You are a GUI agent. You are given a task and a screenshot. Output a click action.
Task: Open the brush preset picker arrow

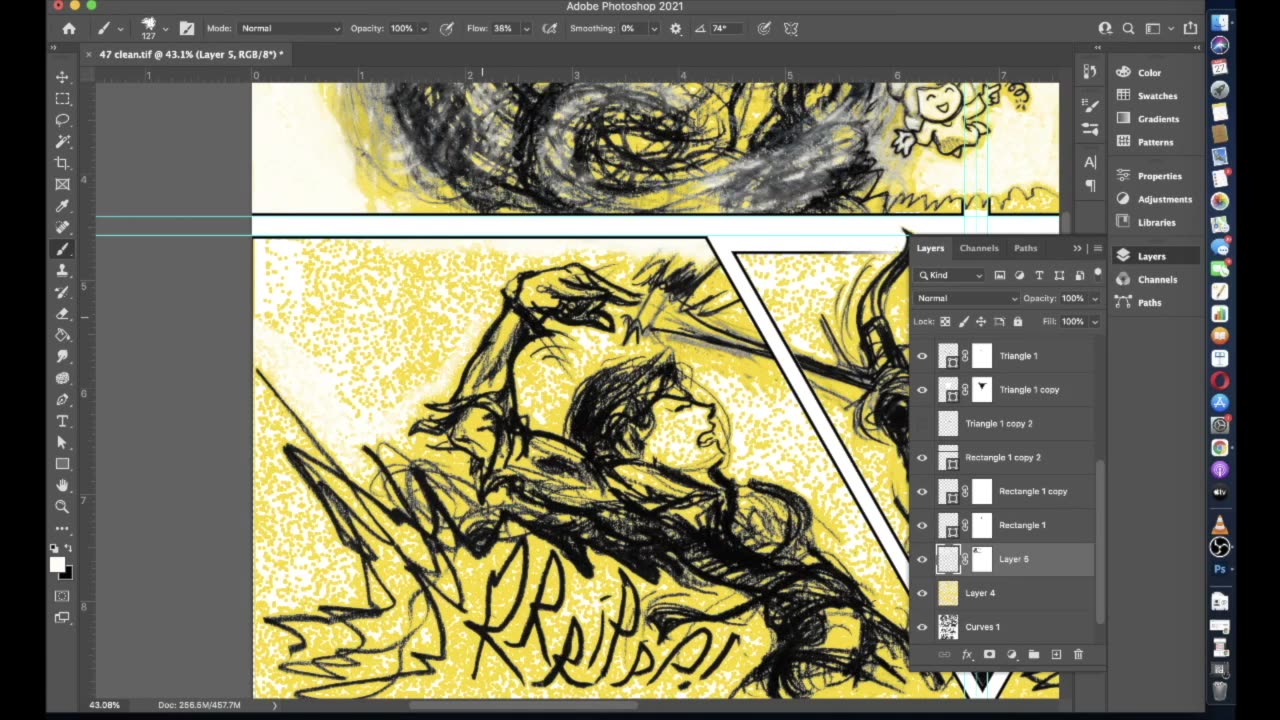(x=166, y=28)
